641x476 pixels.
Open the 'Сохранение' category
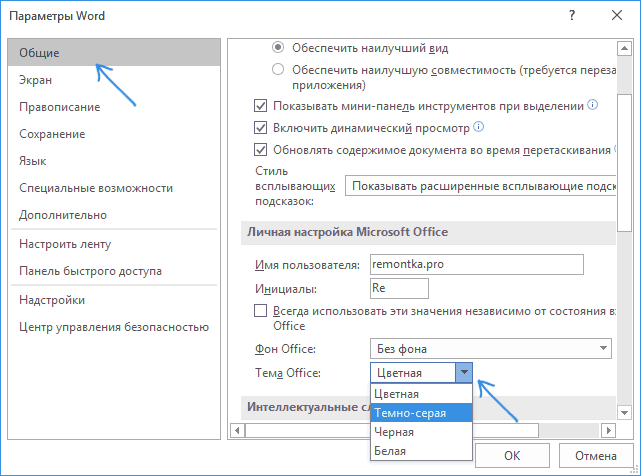(x=114, y=134)
